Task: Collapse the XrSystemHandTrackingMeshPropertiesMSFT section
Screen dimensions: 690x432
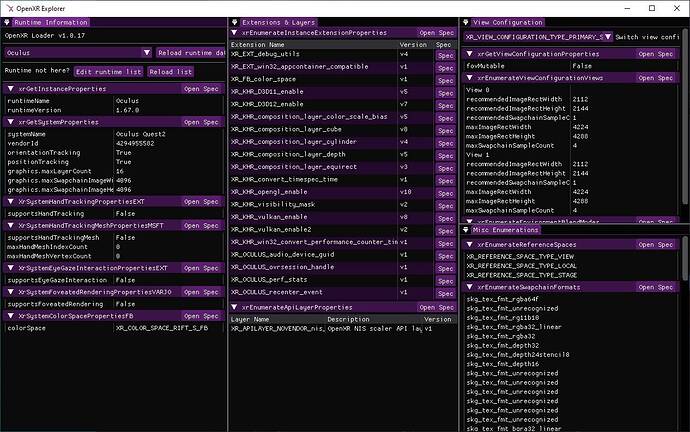Action: click(x=11, y=226)
